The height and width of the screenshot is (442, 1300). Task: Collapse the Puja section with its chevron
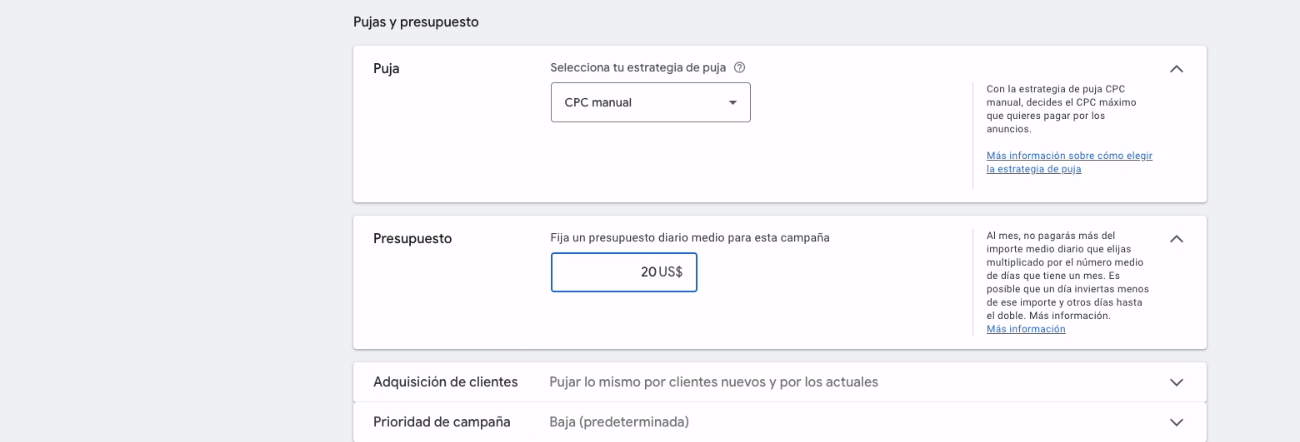1176,69
